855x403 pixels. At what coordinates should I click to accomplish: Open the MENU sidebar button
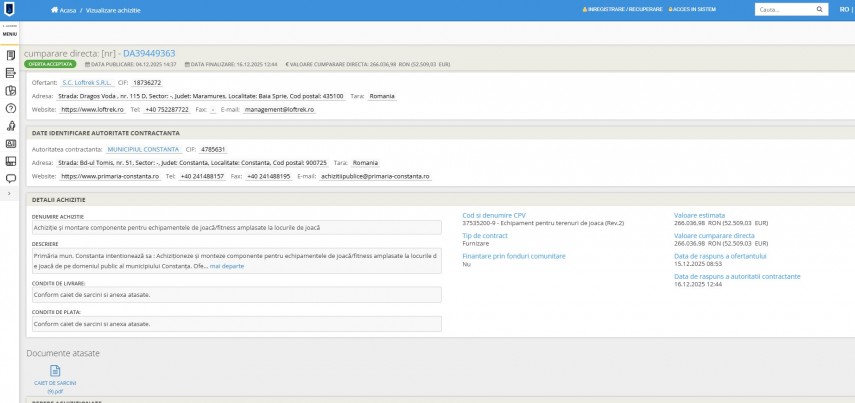point(10,34)
